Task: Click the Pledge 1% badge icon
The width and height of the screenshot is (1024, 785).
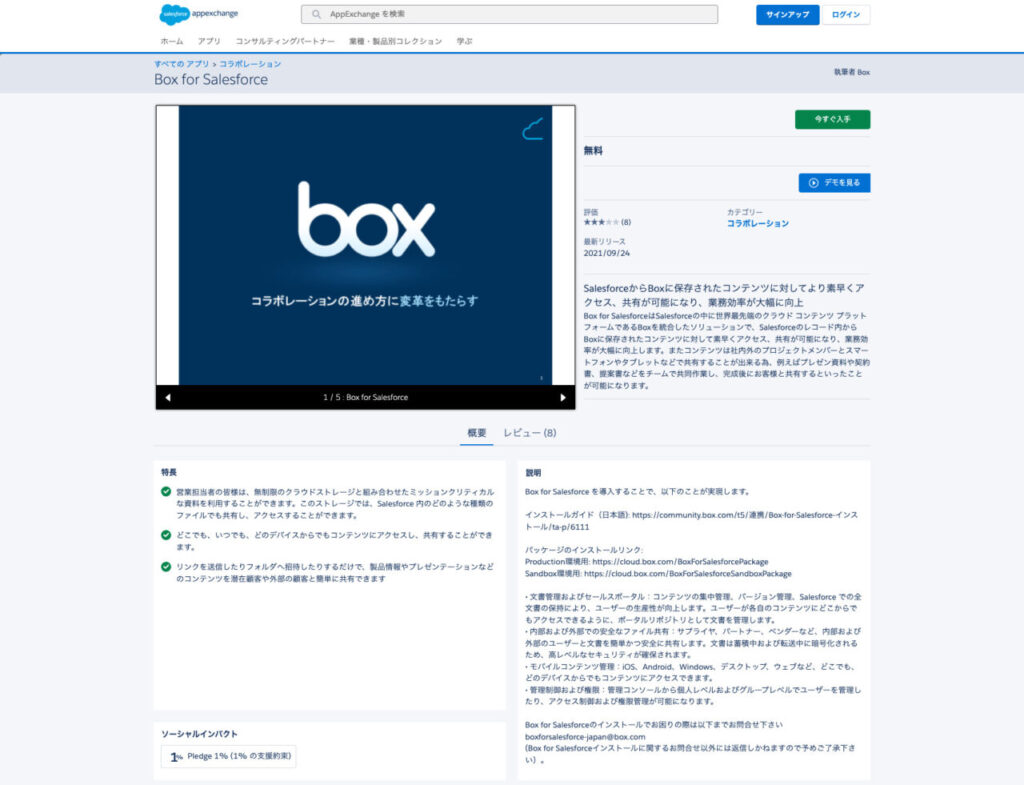Action: [176, 757]
